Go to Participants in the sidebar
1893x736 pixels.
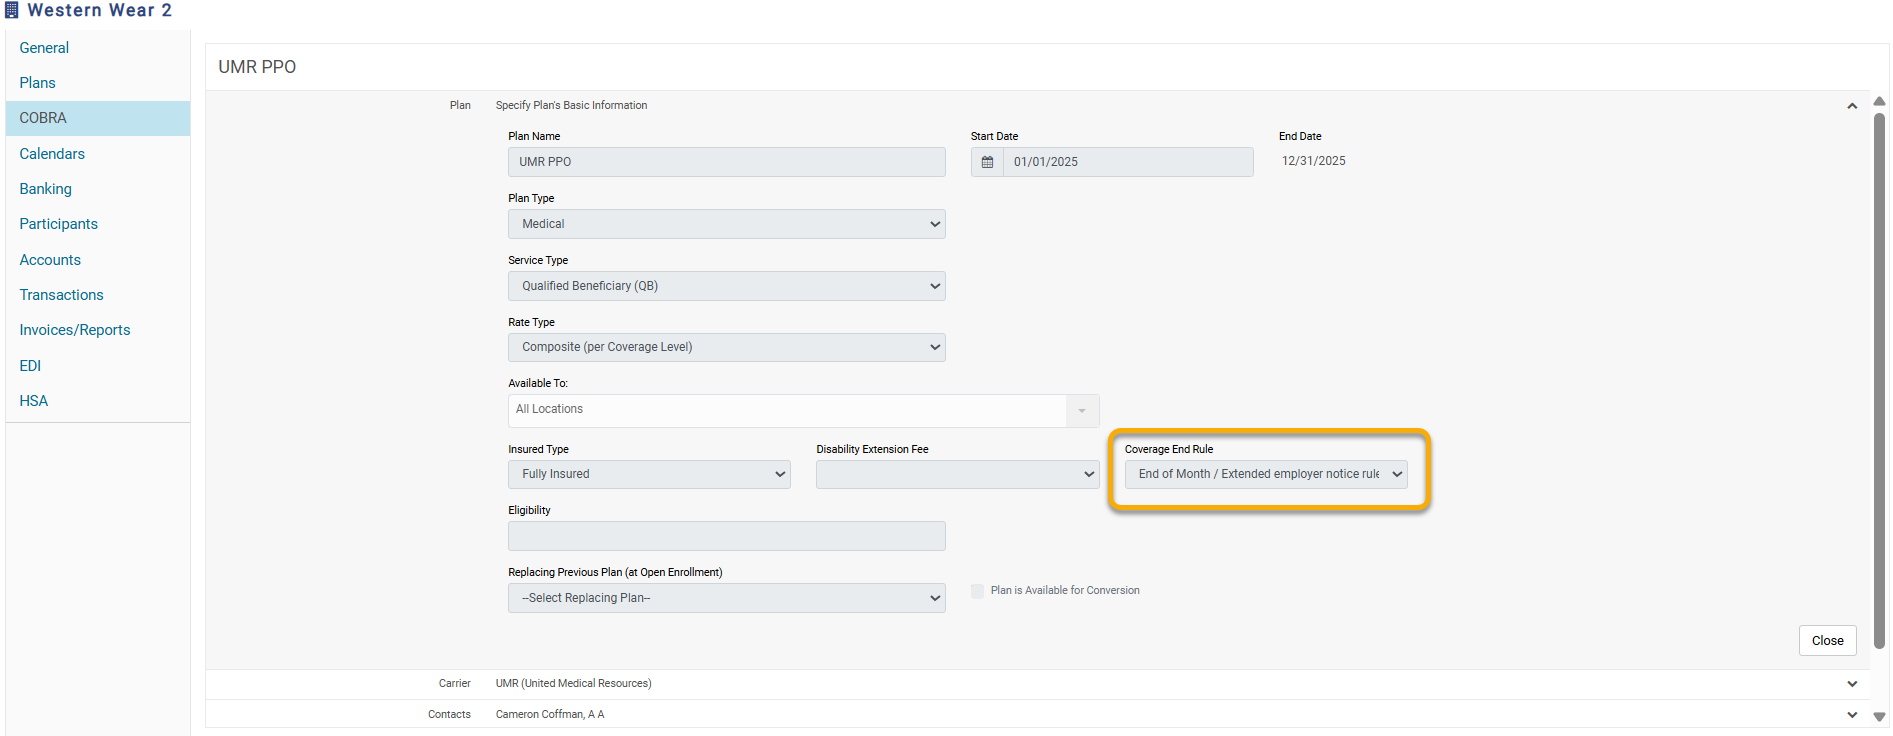[58, 224]
